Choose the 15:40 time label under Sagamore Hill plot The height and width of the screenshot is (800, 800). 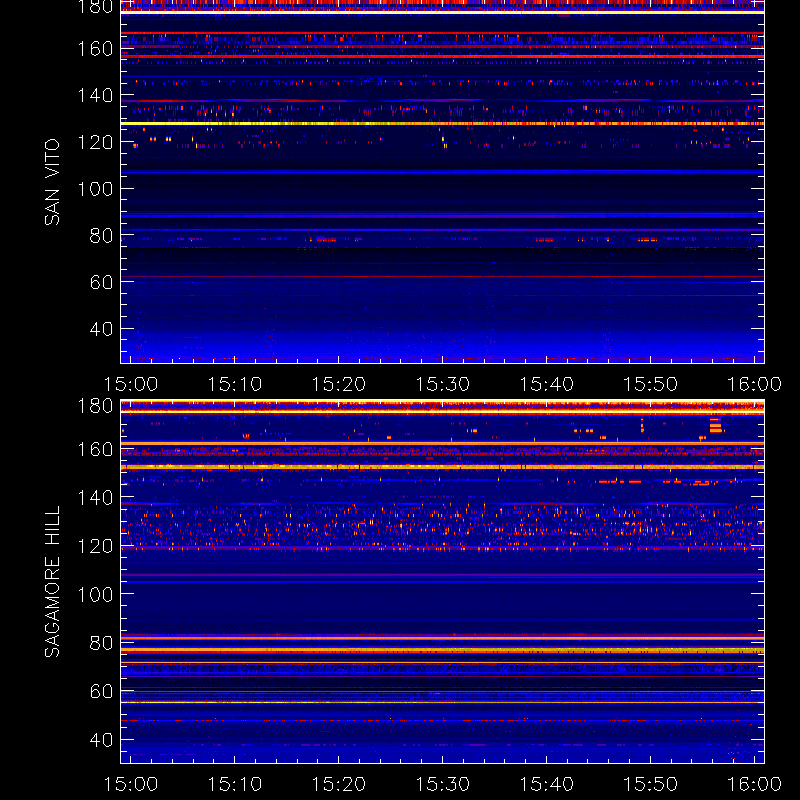pos(546,784)
